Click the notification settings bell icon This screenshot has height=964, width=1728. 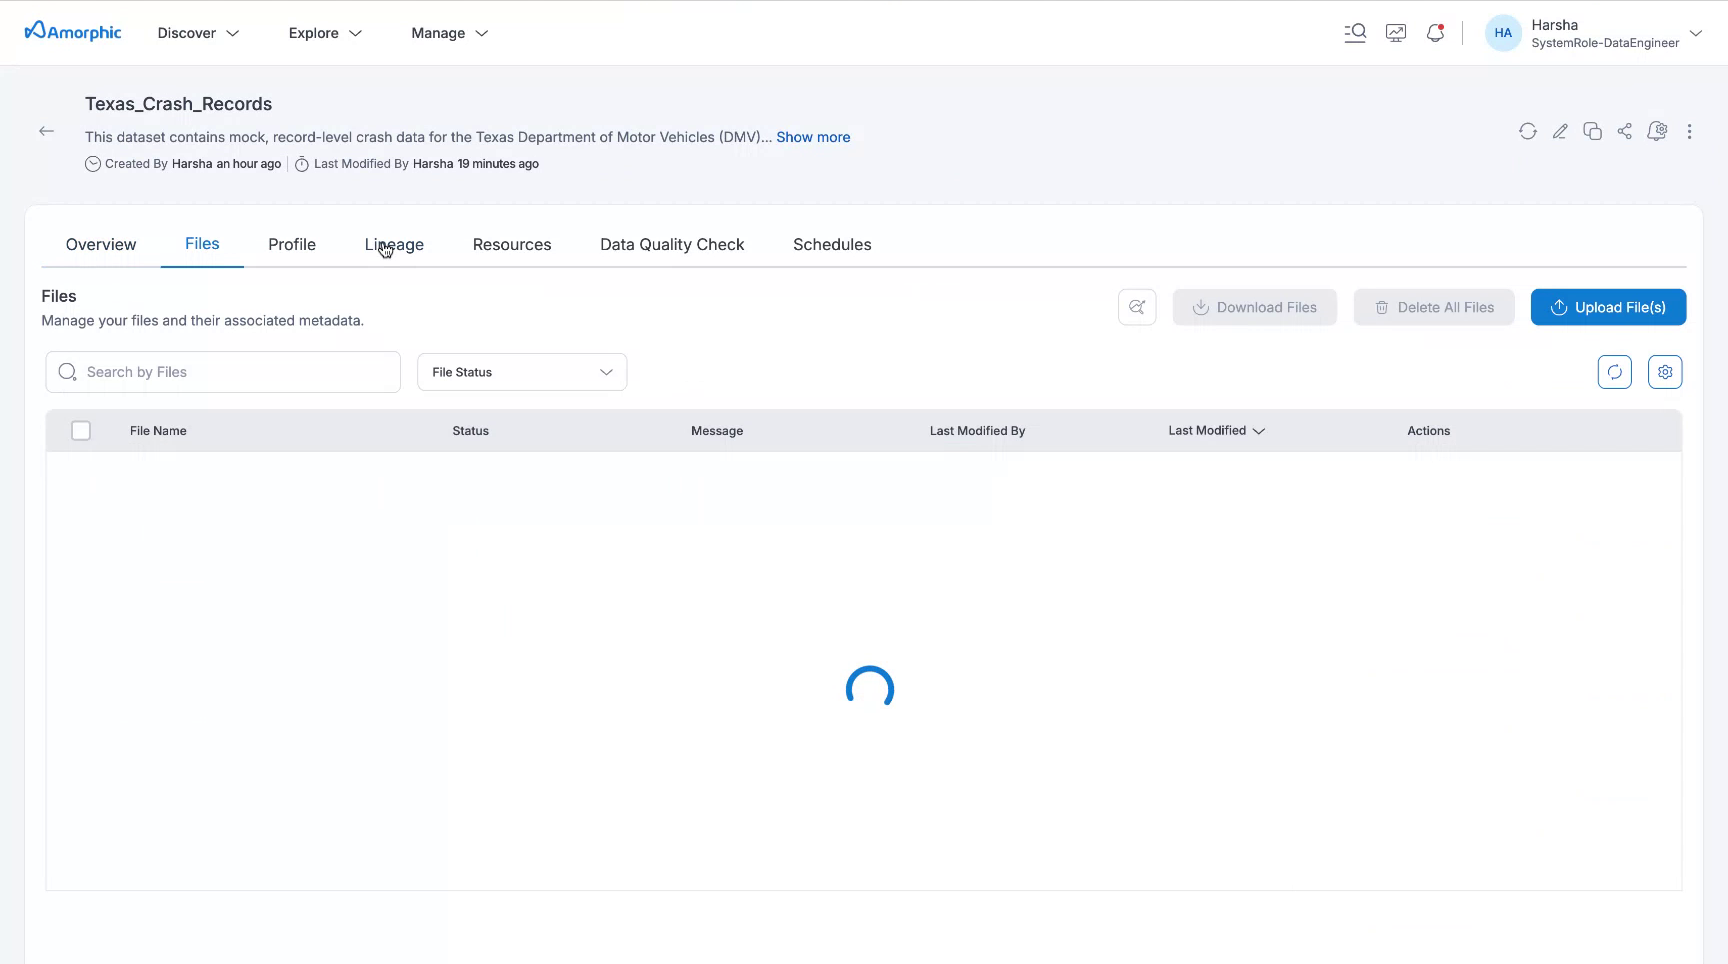point(1657,131)
